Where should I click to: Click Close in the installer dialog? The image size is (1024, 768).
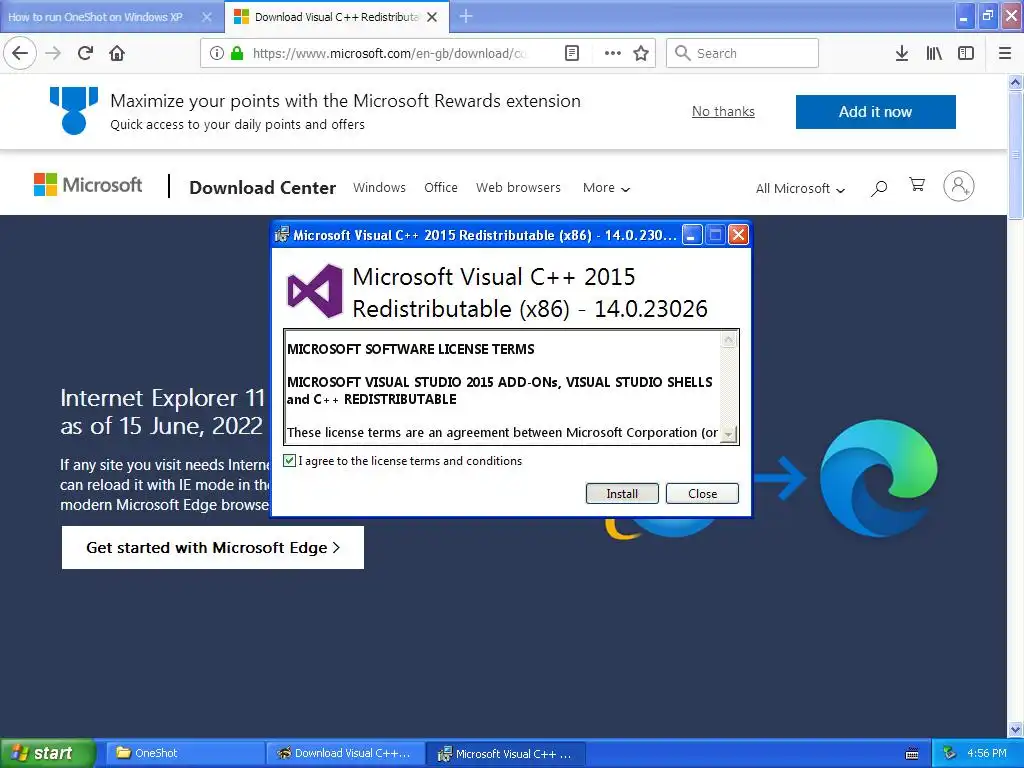(x=702, y=494)
